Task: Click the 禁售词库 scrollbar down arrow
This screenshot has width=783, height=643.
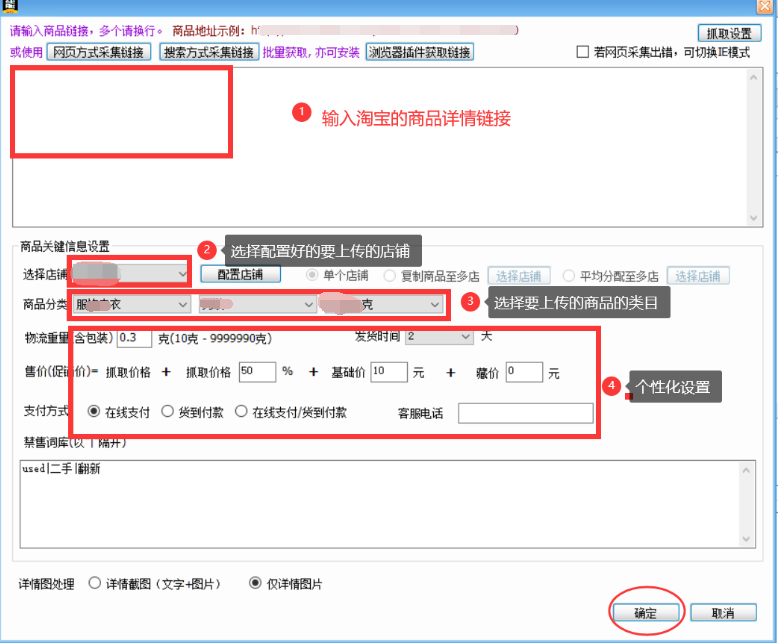Action: pyautogui.click(x=746, y=539)
